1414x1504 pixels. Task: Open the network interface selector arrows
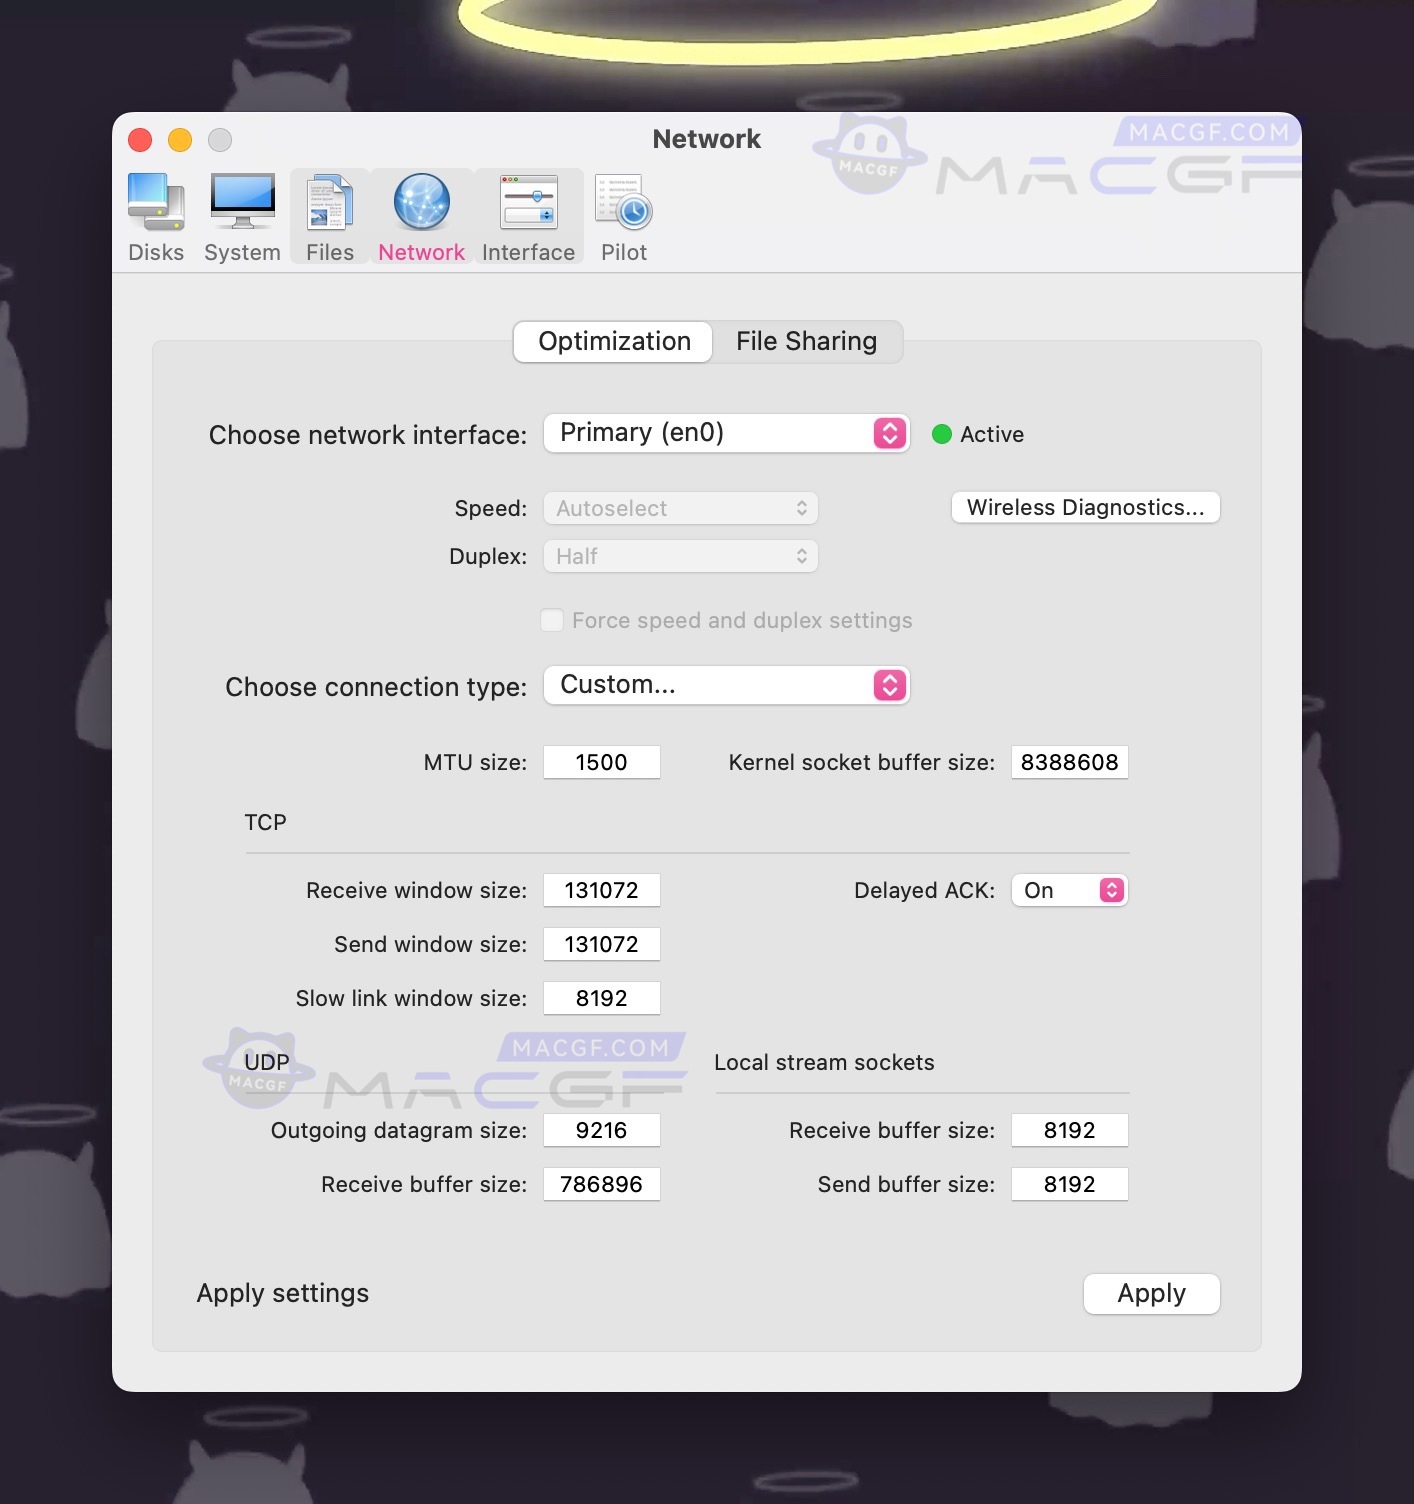click(x=888, y=433)
